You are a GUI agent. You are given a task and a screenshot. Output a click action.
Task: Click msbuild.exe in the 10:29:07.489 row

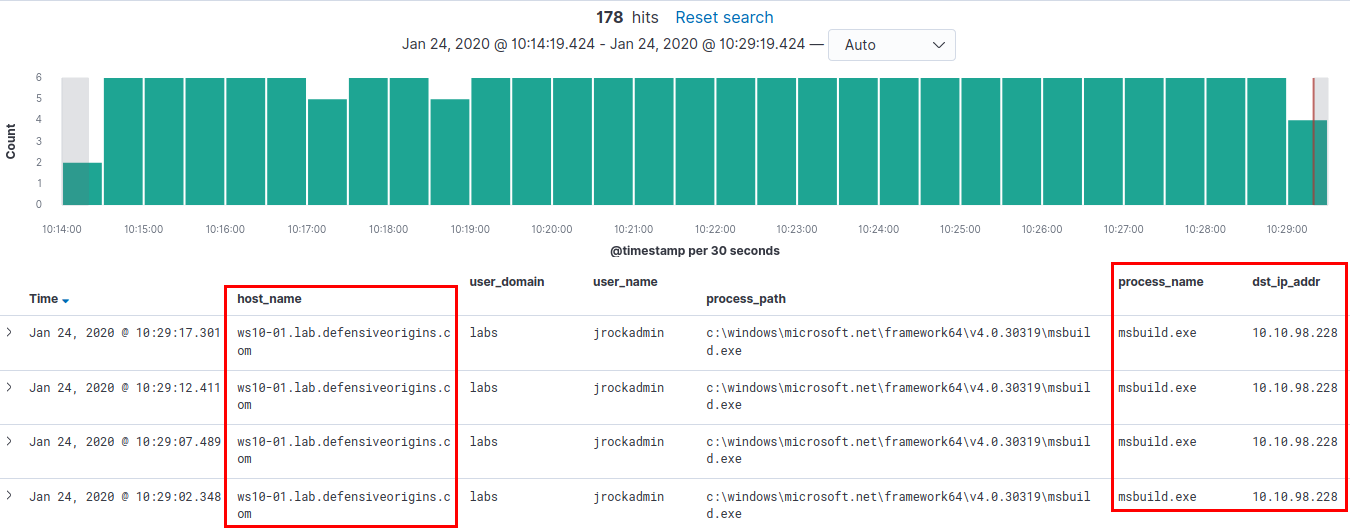coord(1157,441)
